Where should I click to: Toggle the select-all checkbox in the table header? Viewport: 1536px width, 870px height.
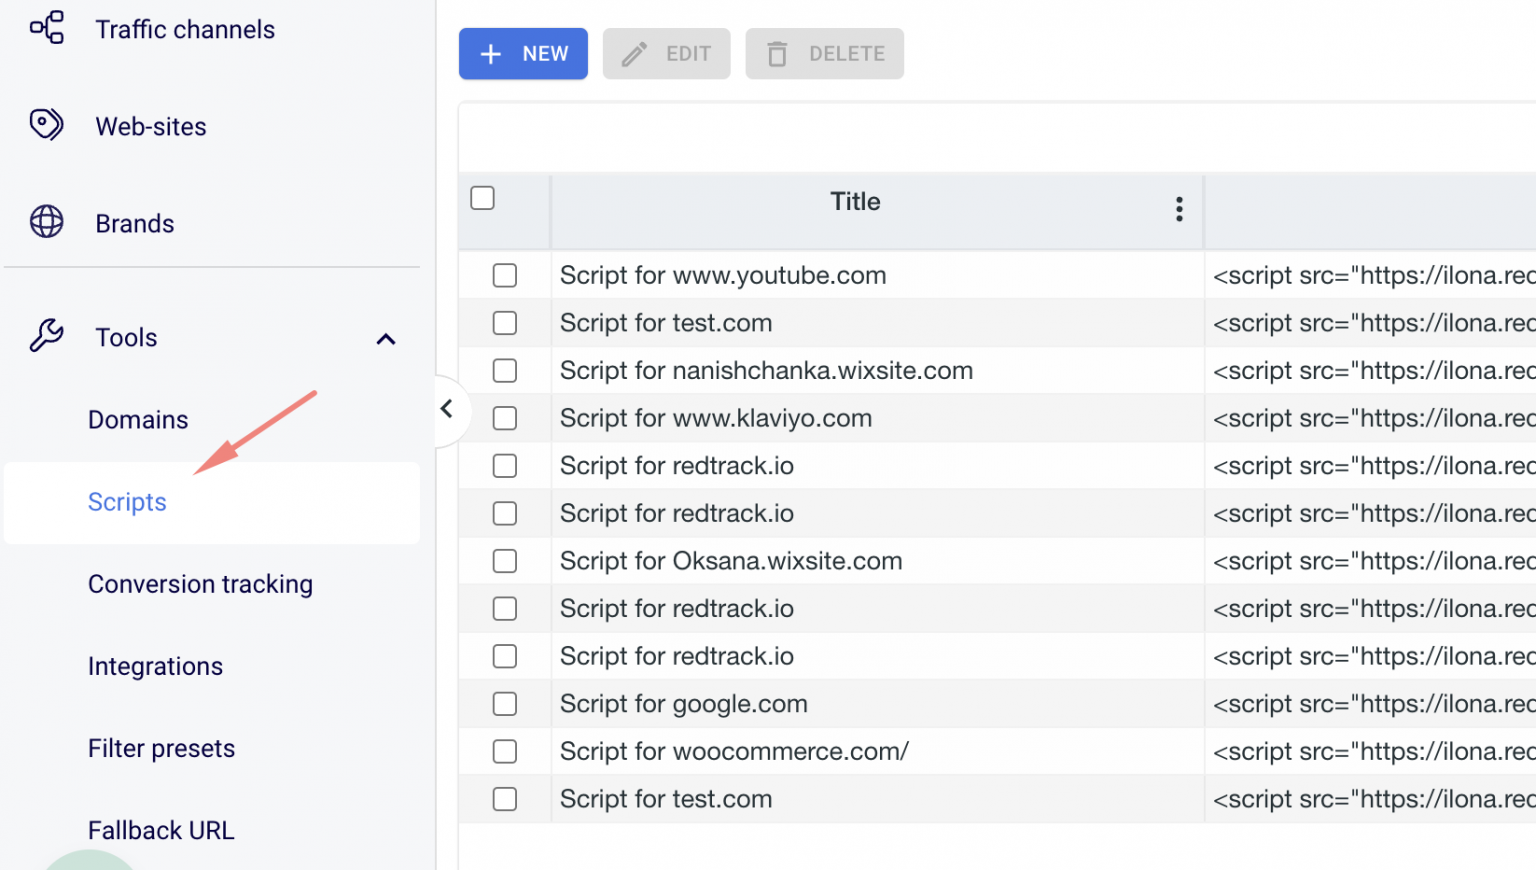[x=482, y=198]
